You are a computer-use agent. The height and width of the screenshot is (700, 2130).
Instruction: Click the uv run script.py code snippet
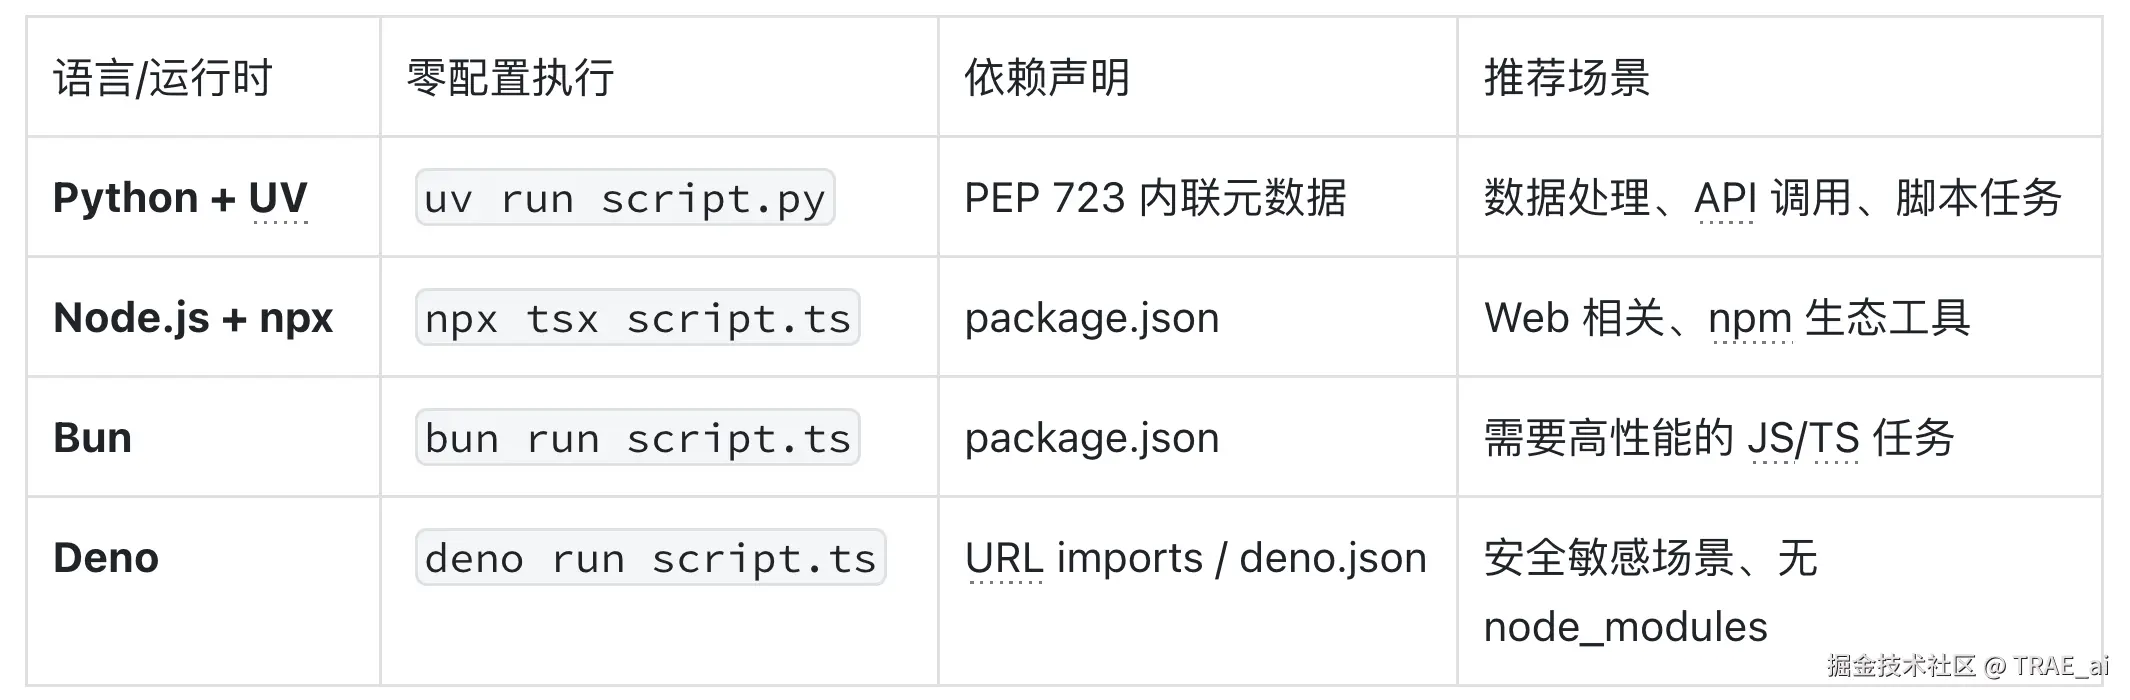(x=625, y=198)
